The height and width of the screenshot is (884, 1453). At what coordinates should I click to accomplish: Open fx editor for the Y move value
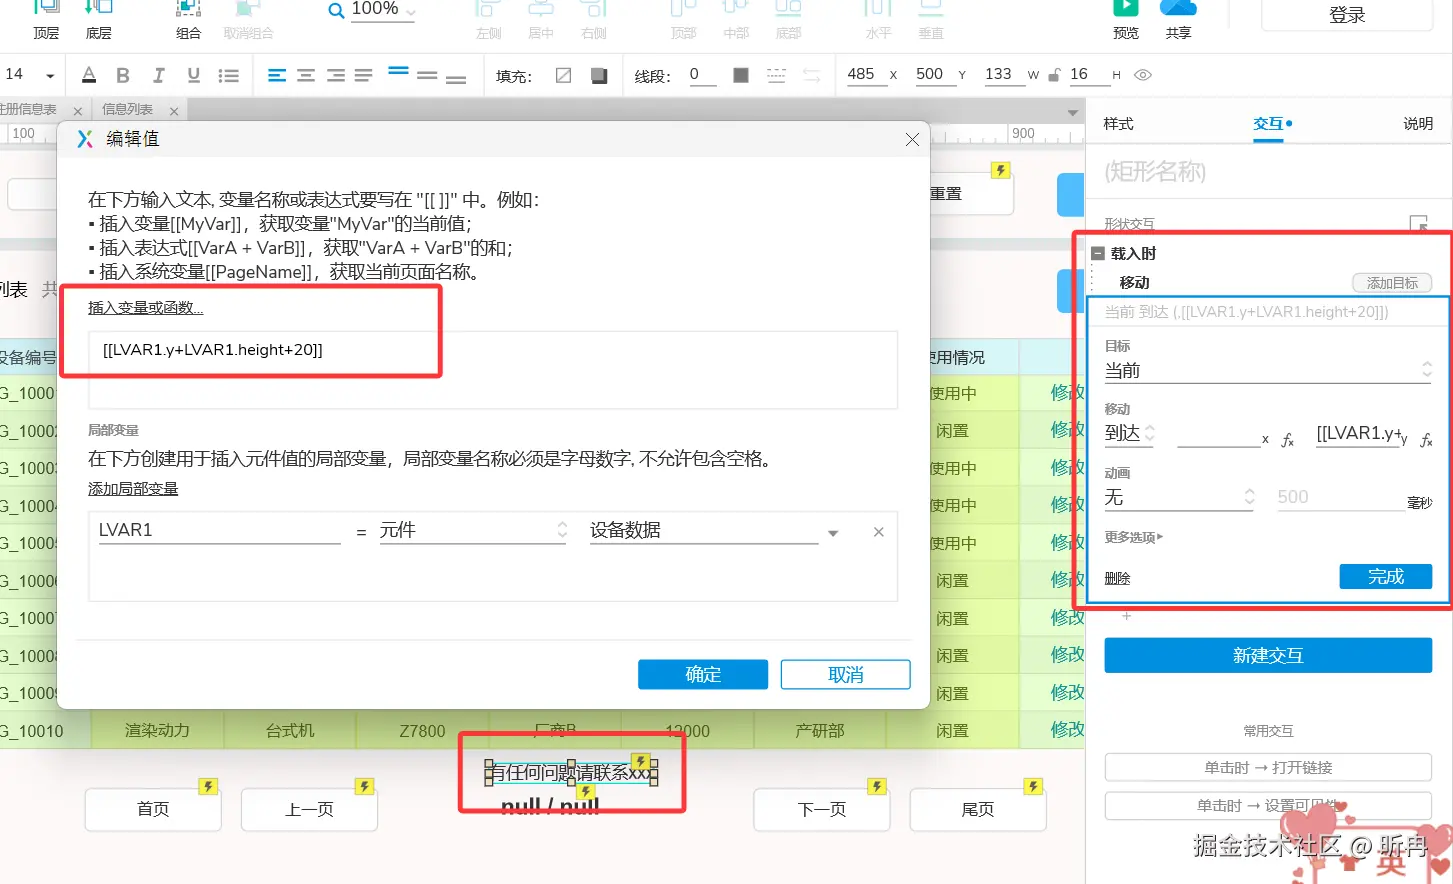click(1426, 439)
